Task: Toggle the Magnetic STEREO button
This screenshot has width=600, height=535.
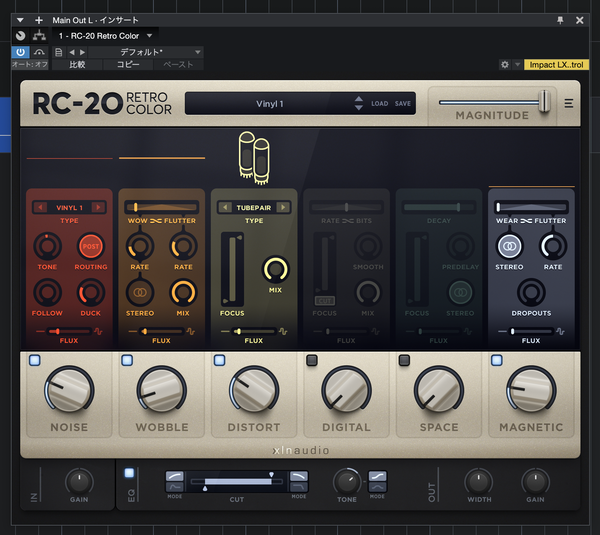Action: (x=509, y=246)
